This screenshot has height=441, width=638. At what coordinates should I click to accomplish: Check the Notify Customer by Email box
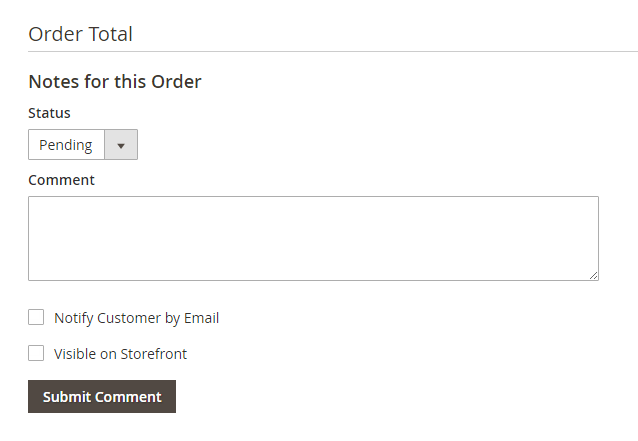pyautogui.click(x=36, y=317)
